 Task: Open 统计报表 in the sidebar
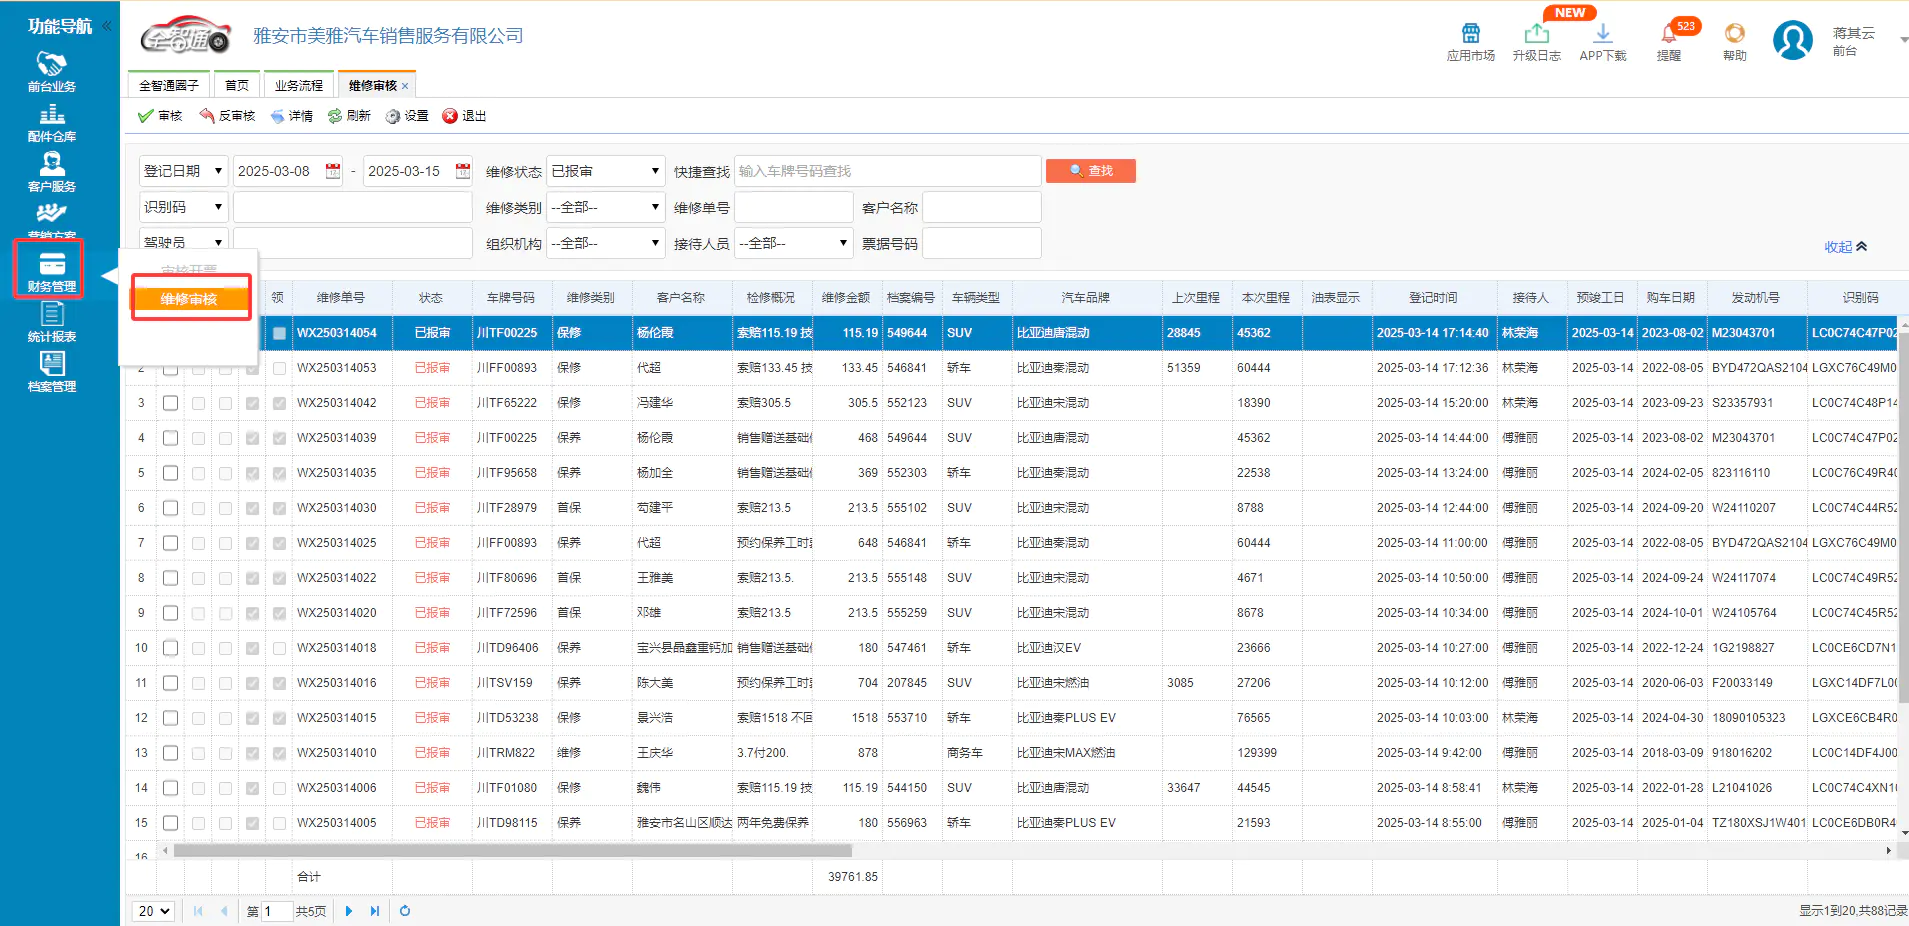pyautogui.click(x=51, y=322)
